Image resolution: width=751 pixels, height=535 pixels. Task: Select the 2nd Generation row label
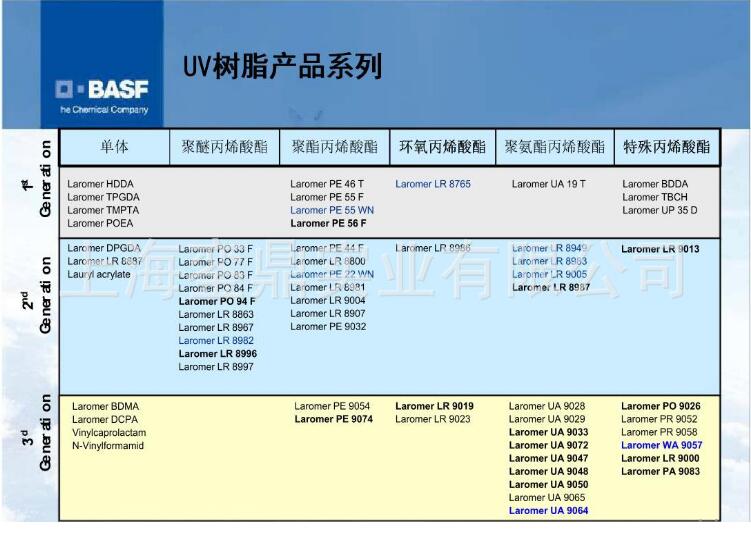coord(38,296)
